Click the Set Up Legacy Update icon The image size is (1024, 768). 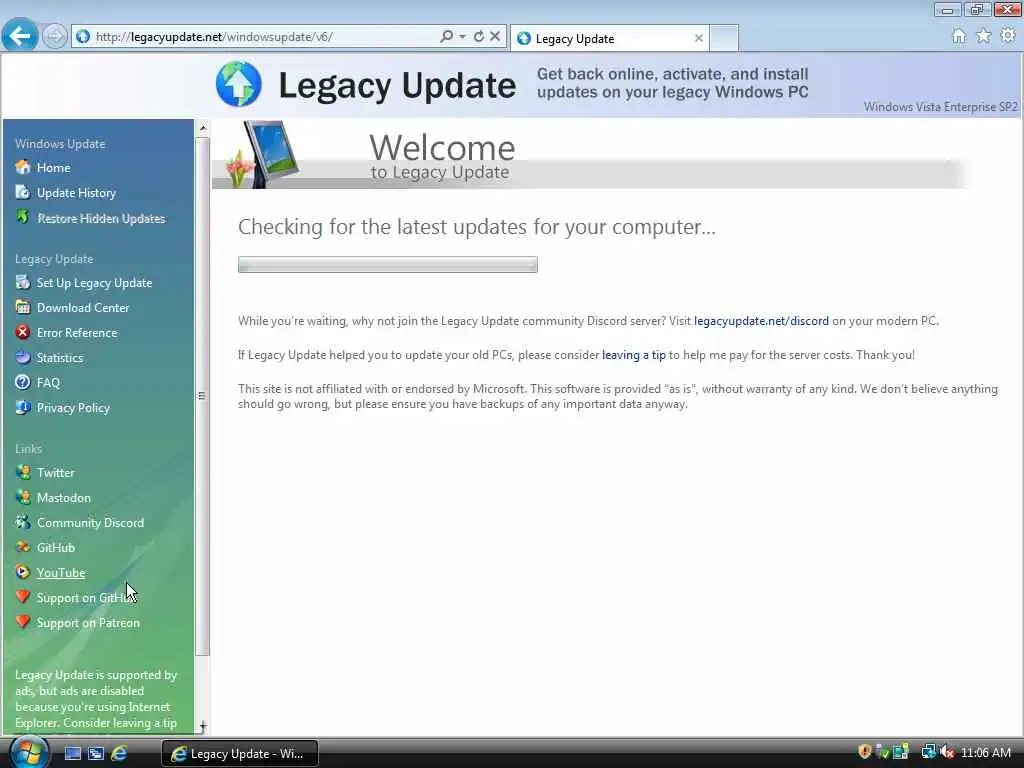(23, 282)
